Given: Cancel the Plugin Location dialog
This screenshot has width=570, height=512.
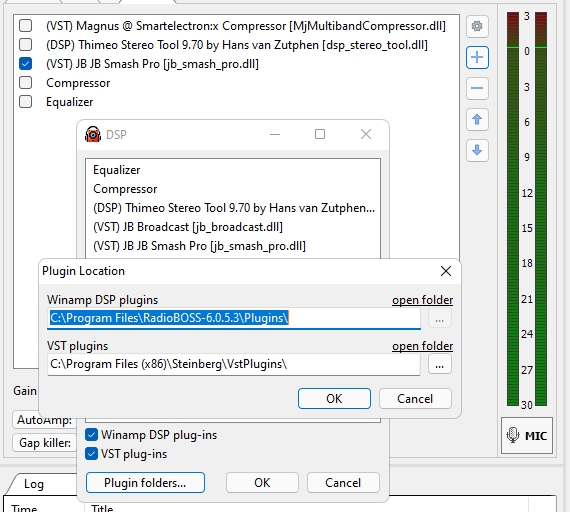Looking at the screenshot, I should [x=415, y=399].
